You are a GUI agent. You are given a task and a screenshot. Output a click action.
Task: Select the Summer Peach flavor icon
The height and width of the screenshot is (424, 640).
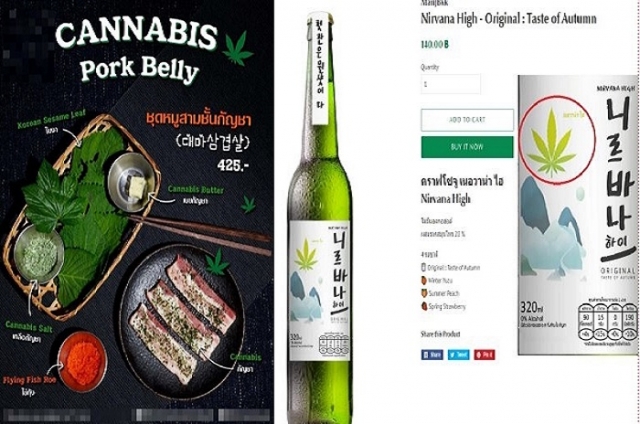(424, 293)
